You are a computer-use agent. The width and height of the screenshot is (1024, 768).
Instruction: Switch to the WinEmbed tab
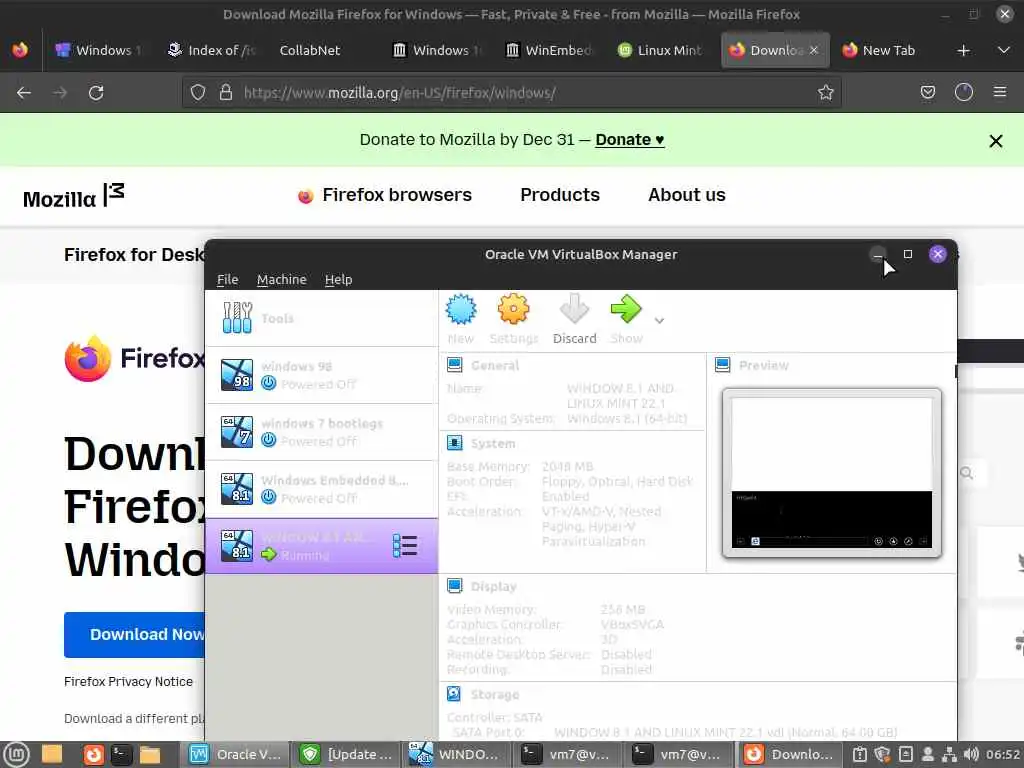[x=549, y=50]
